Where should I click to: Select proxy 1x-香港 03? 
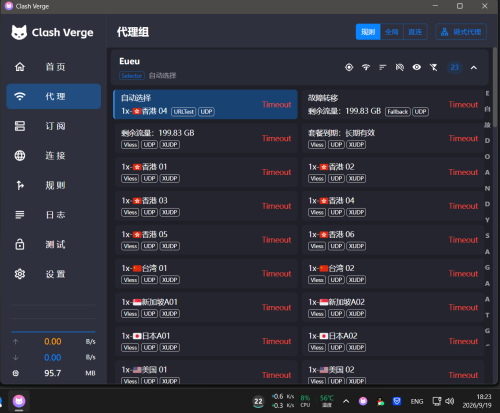pyautogui.click(x=206, y=206)
